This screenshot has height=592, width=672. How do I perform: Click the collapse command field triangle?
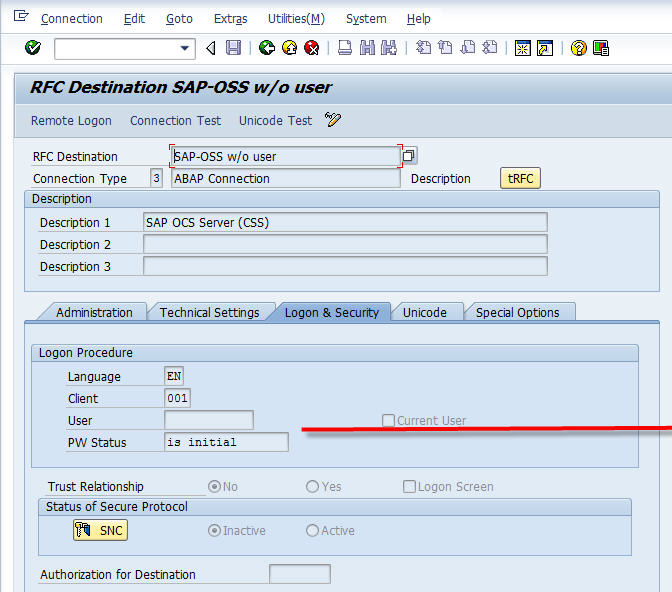click(x=210, y=48)
